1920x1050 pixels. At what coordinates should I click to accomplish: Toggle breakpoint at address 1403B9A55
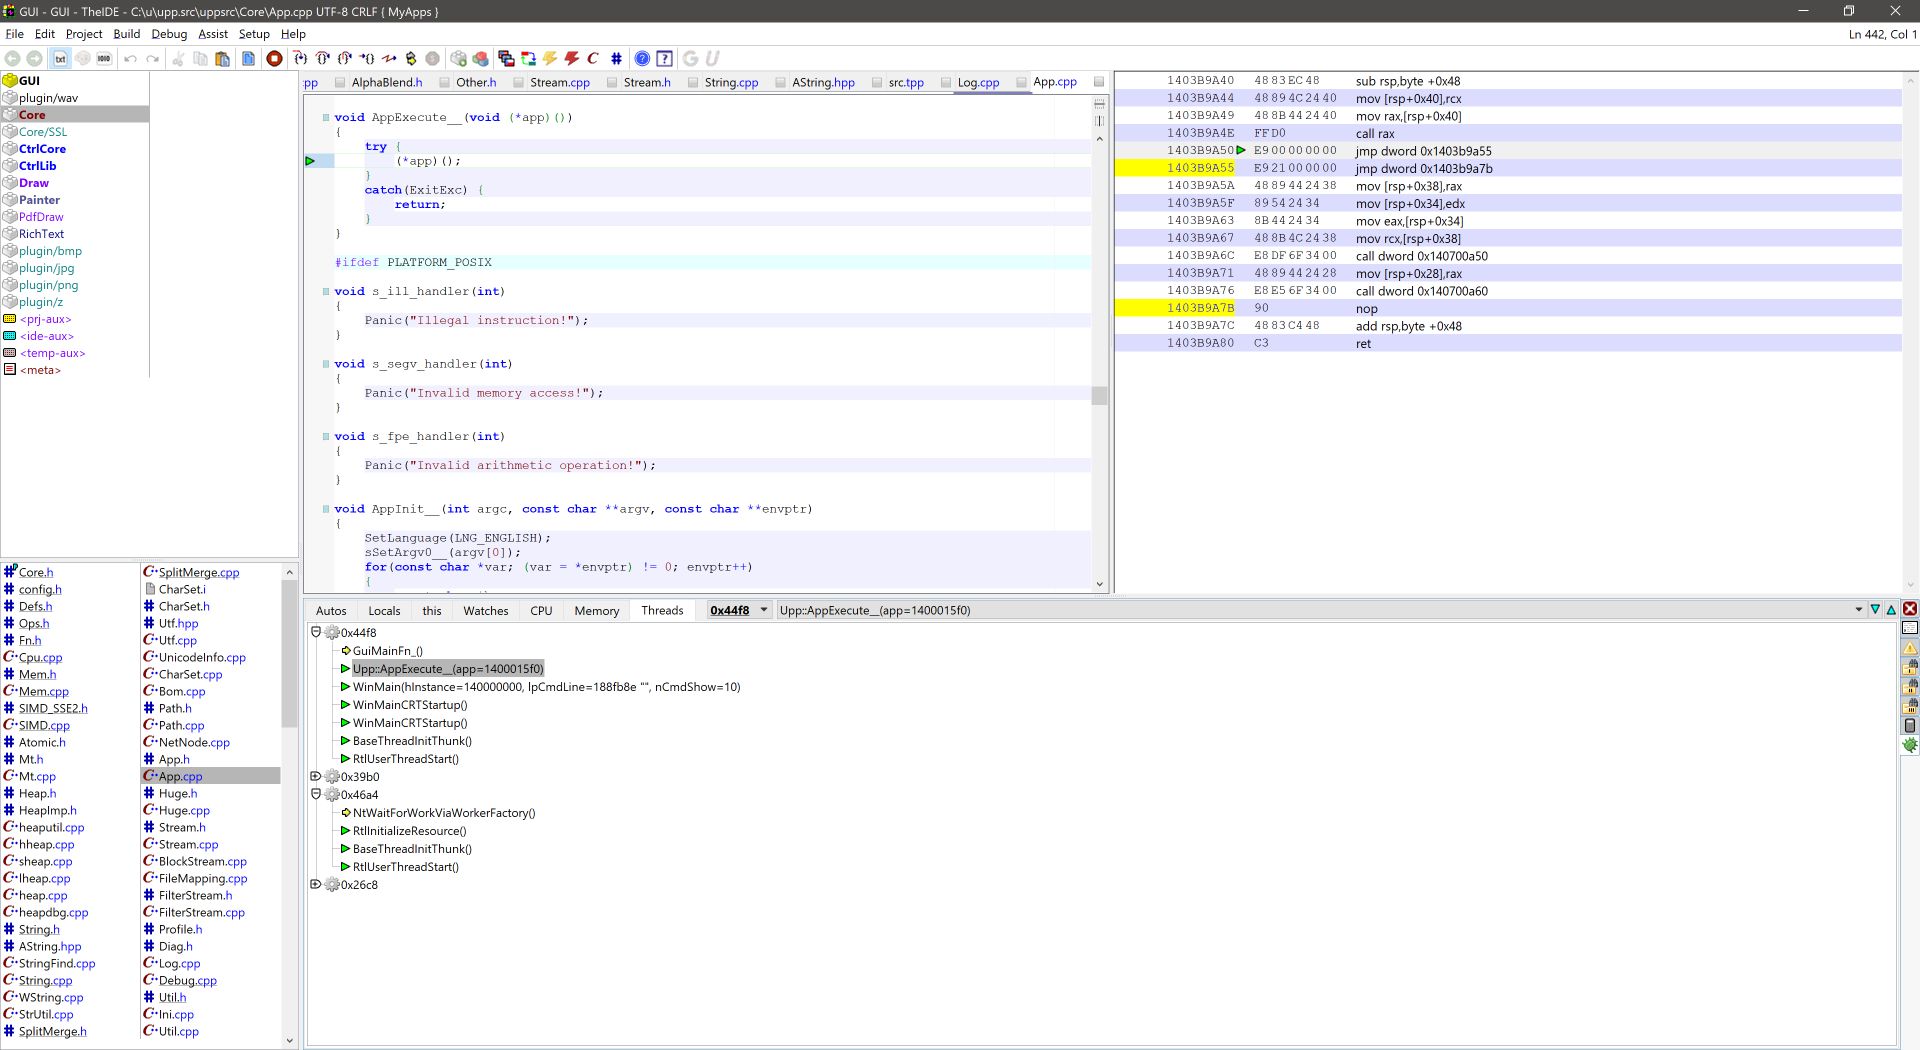point(1200,168)
